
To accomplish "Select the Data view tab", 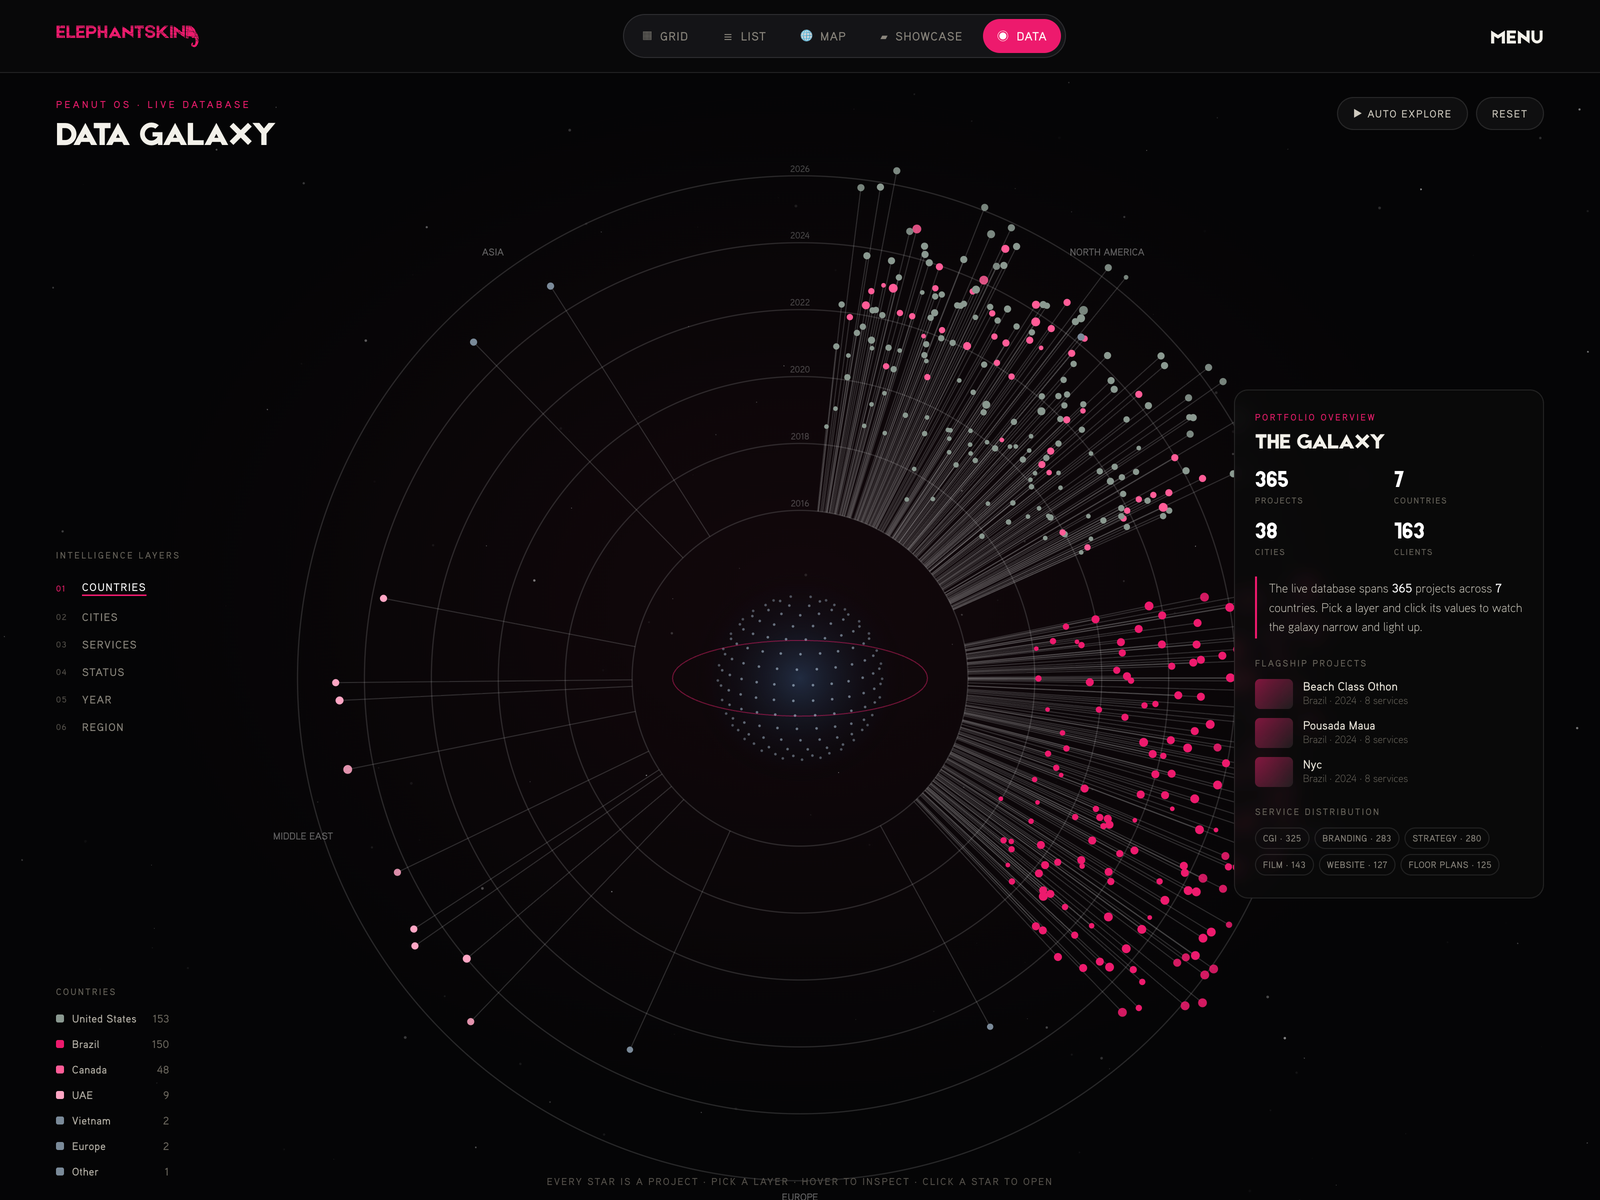I will tap(1022, 36).
